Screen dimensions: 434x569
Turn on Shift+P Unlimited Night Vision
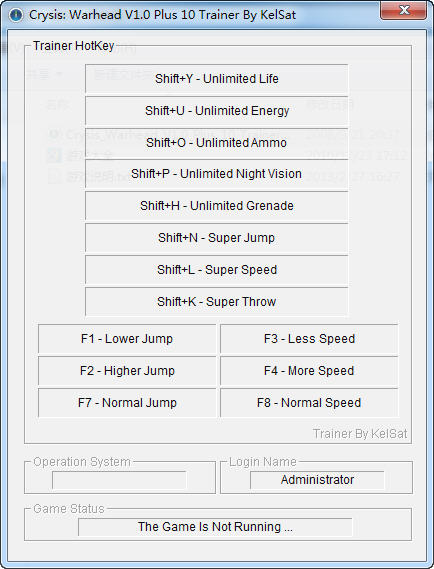pos(217,174)
